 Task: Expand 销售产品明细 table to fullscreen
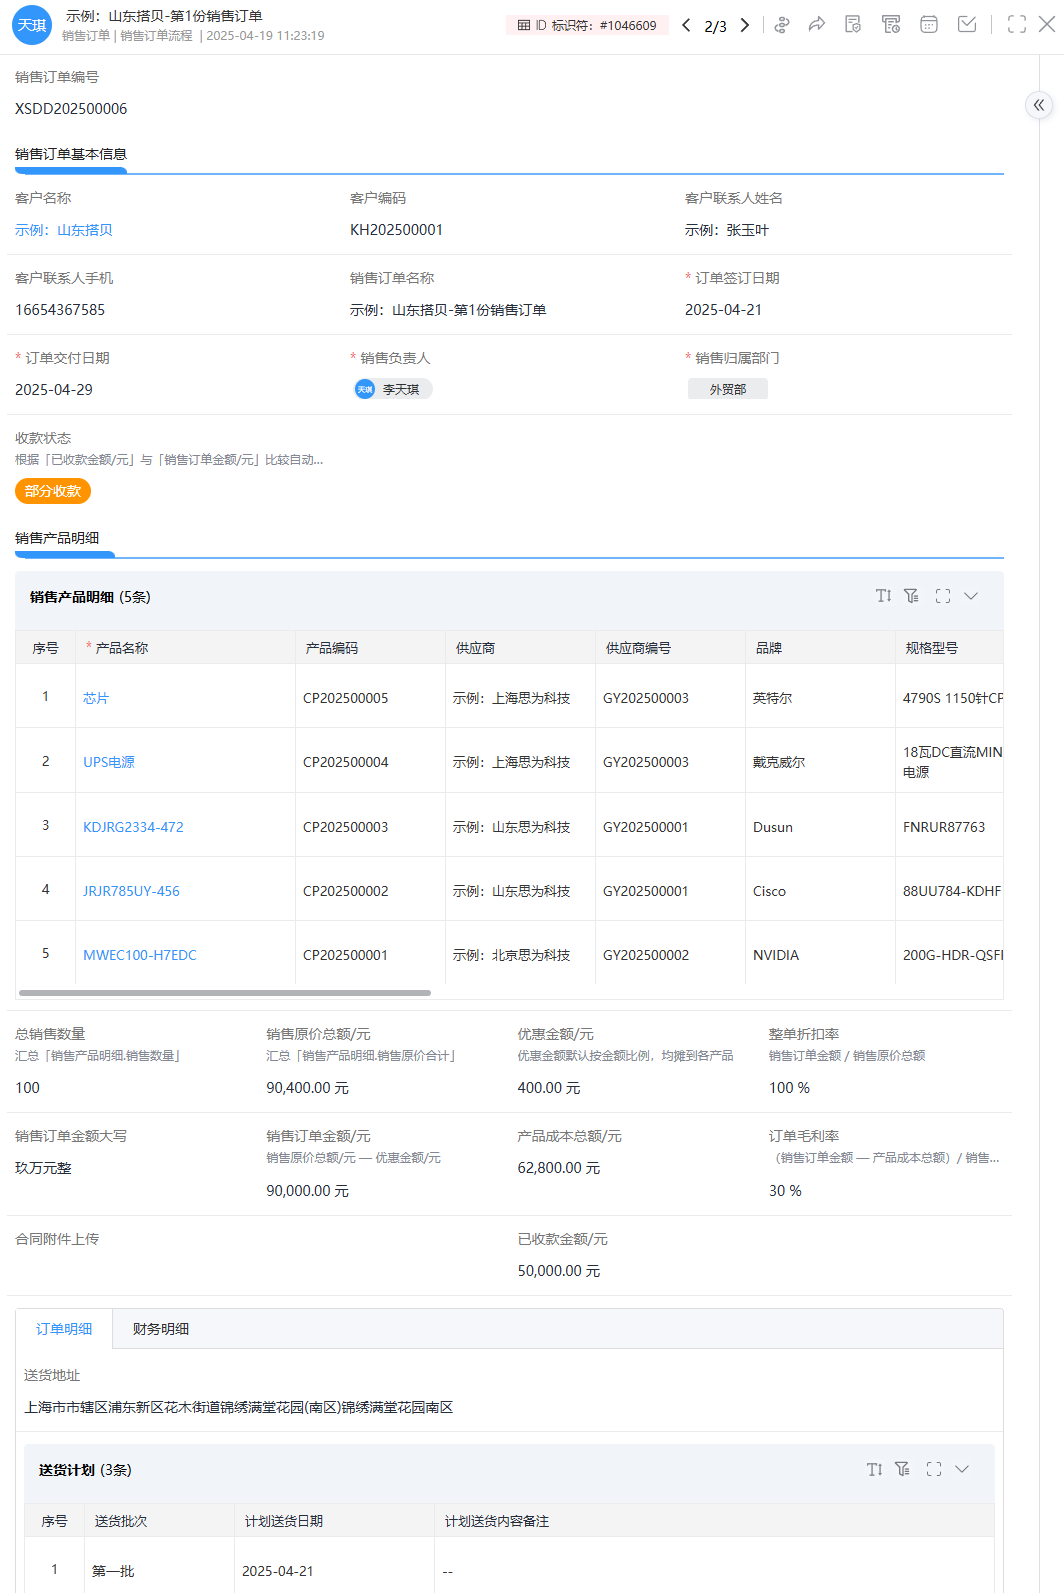942,596
